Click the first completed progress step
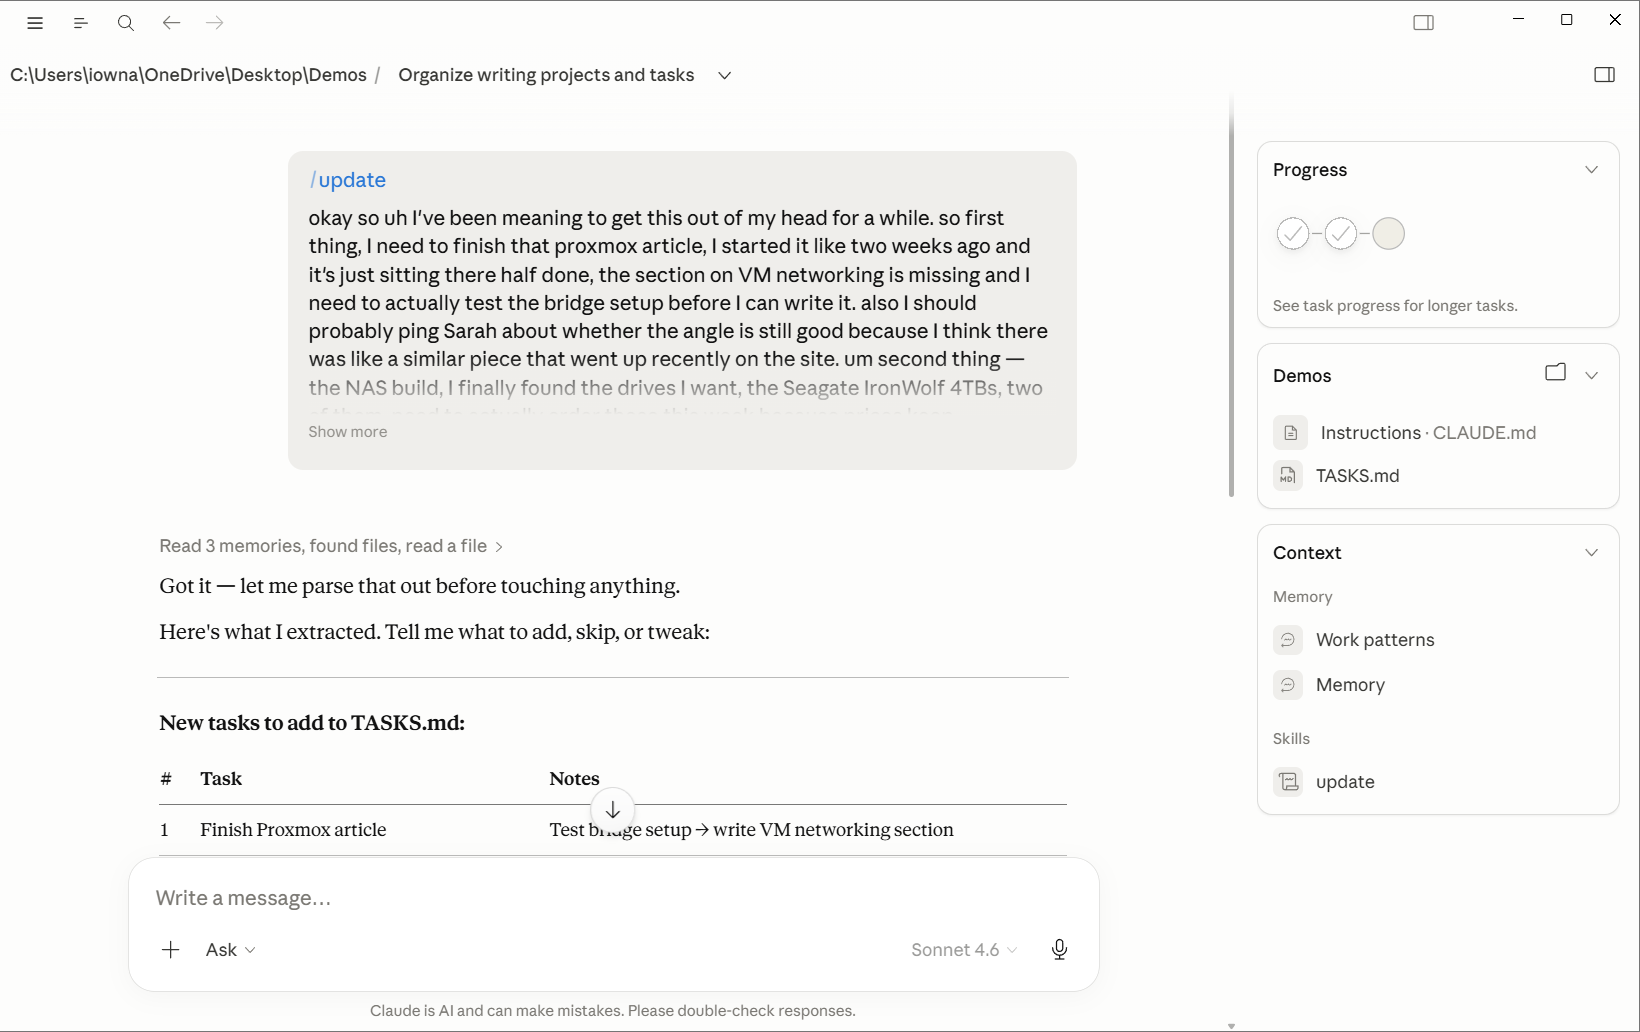1640x1032 pixels. 1292,234
